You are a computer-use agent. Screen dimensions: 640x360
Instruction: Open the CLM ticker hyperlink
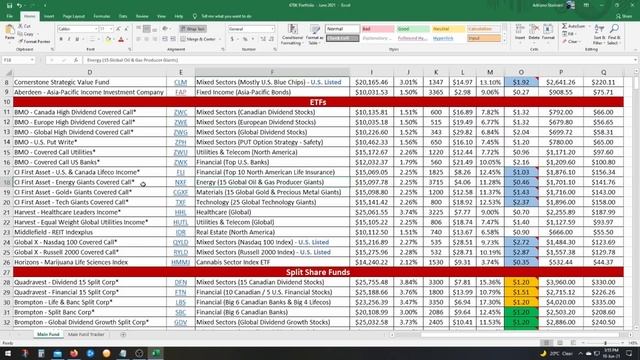coord(180,82)
